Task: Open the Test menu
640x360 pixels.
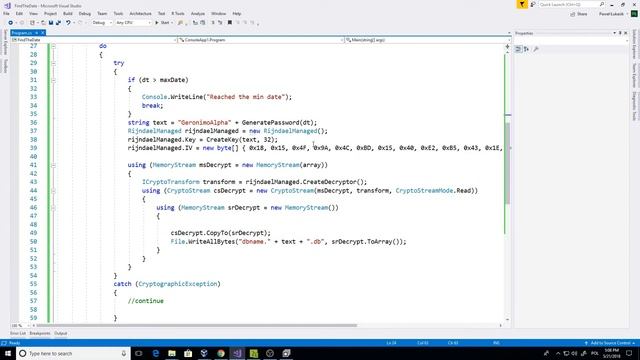Action: coord(162,13)
